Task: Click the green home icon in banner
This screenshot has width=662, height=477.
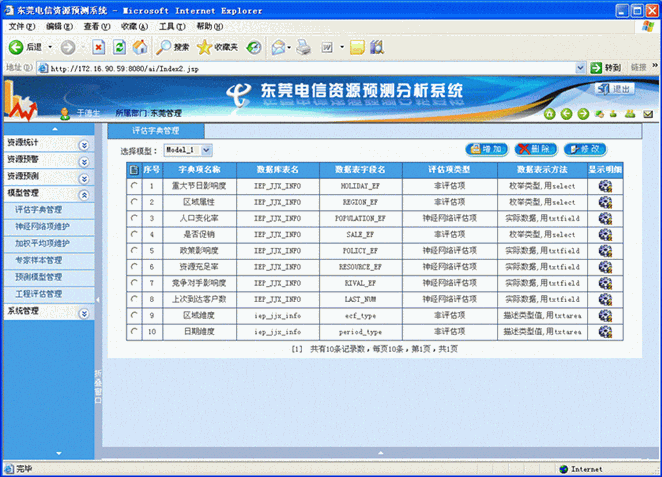Action: coord(549,114)
